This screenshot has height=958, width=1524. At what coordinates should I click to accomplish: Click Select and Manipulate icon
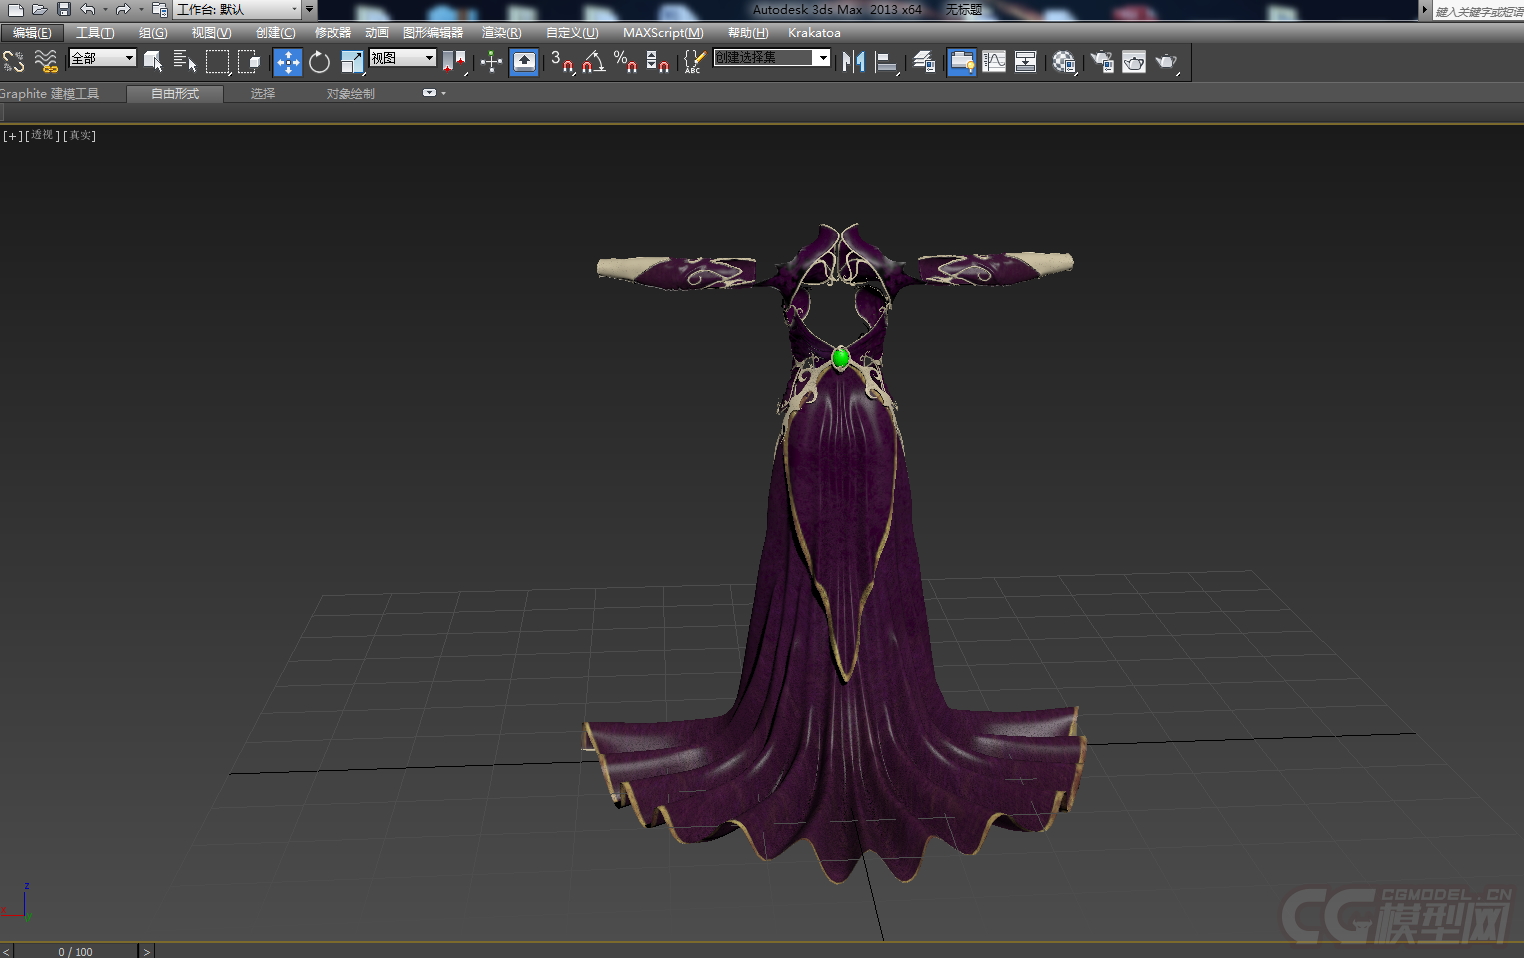click(x=491, y=62)
